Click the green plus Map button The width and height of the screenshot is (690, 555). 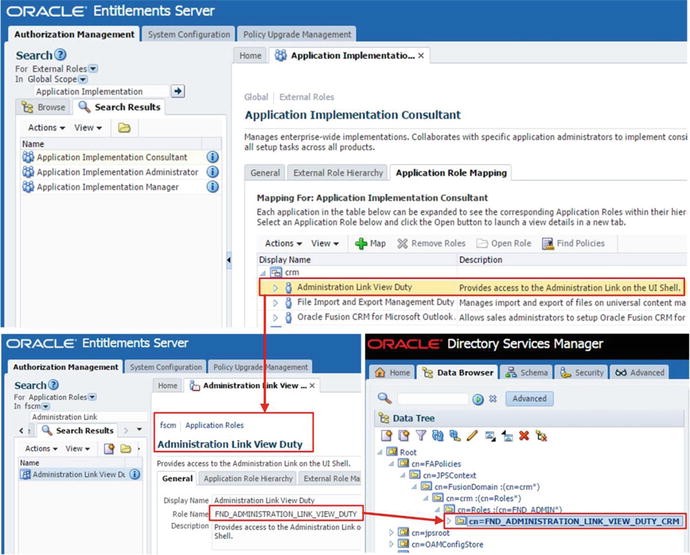370,243
